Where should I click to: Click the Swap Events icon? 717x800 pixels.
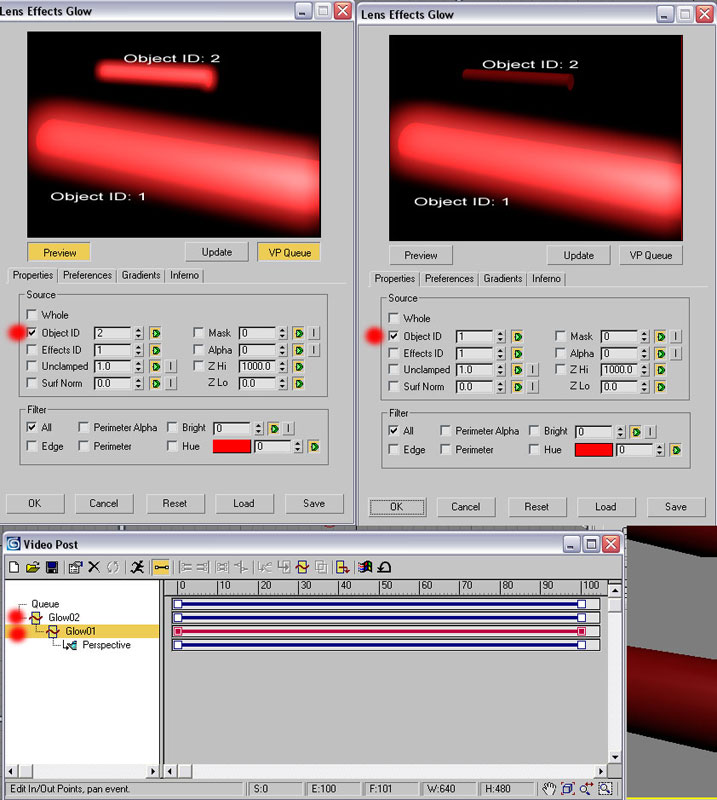[x=113, y=567]
